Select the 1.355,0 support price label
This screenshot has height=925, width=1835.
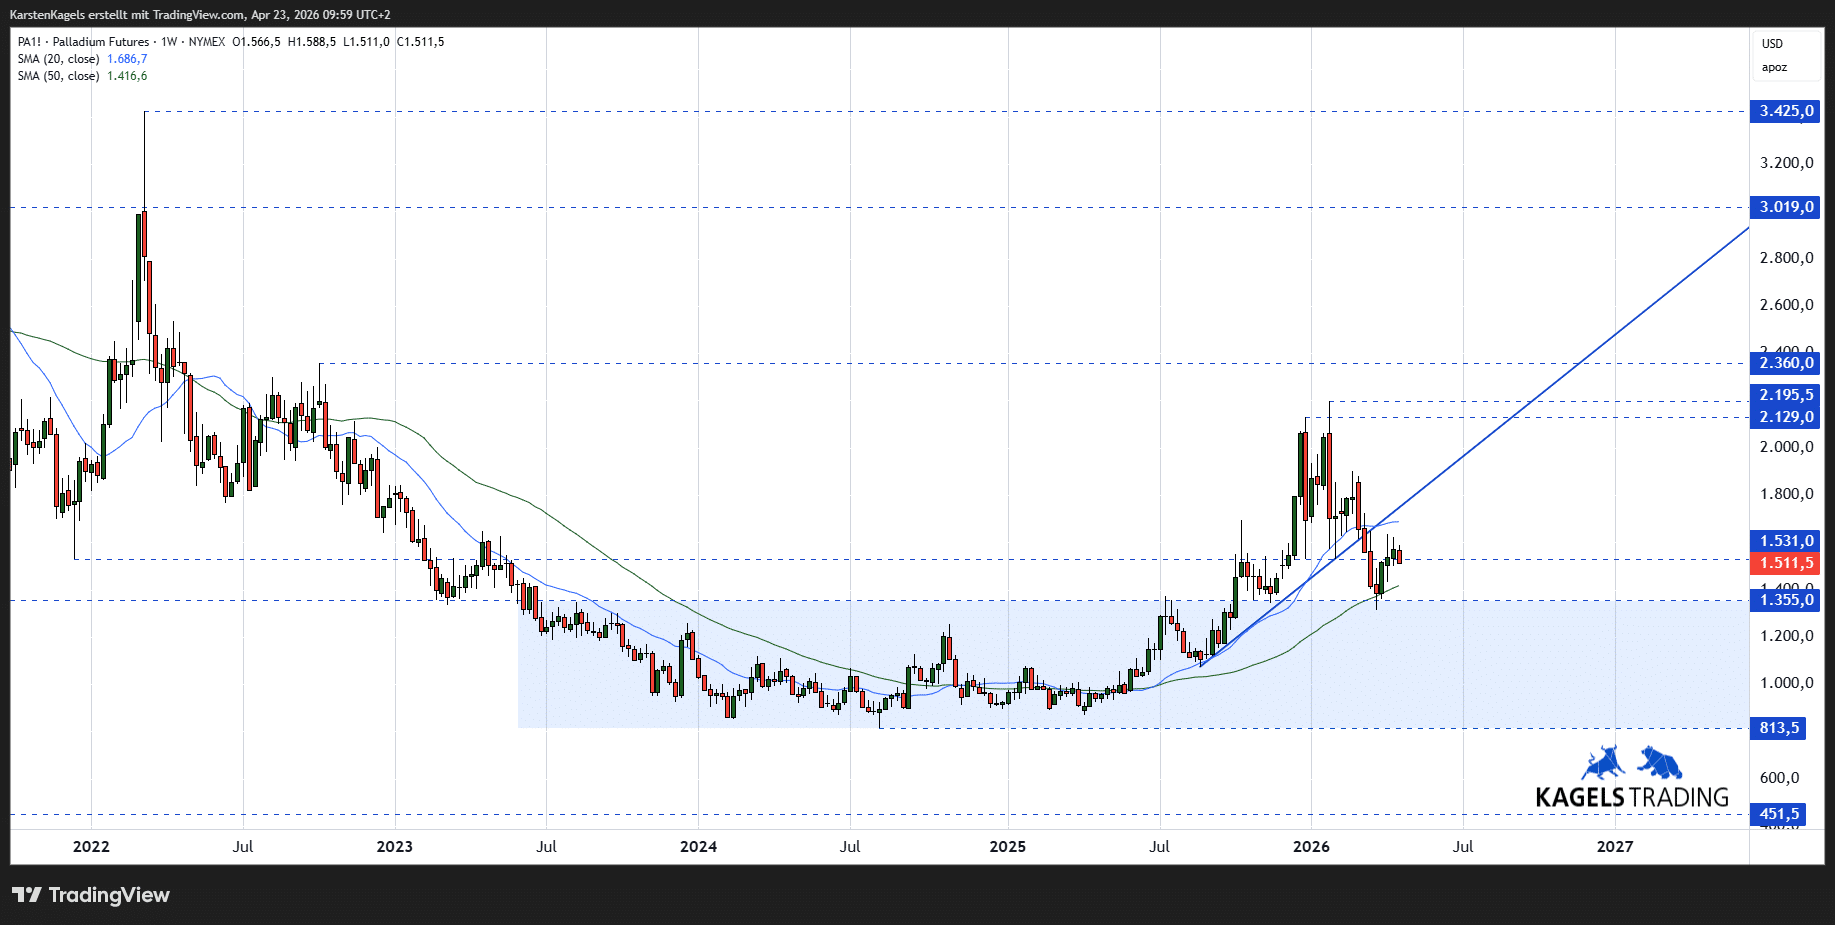click(x=1786, y=600)
